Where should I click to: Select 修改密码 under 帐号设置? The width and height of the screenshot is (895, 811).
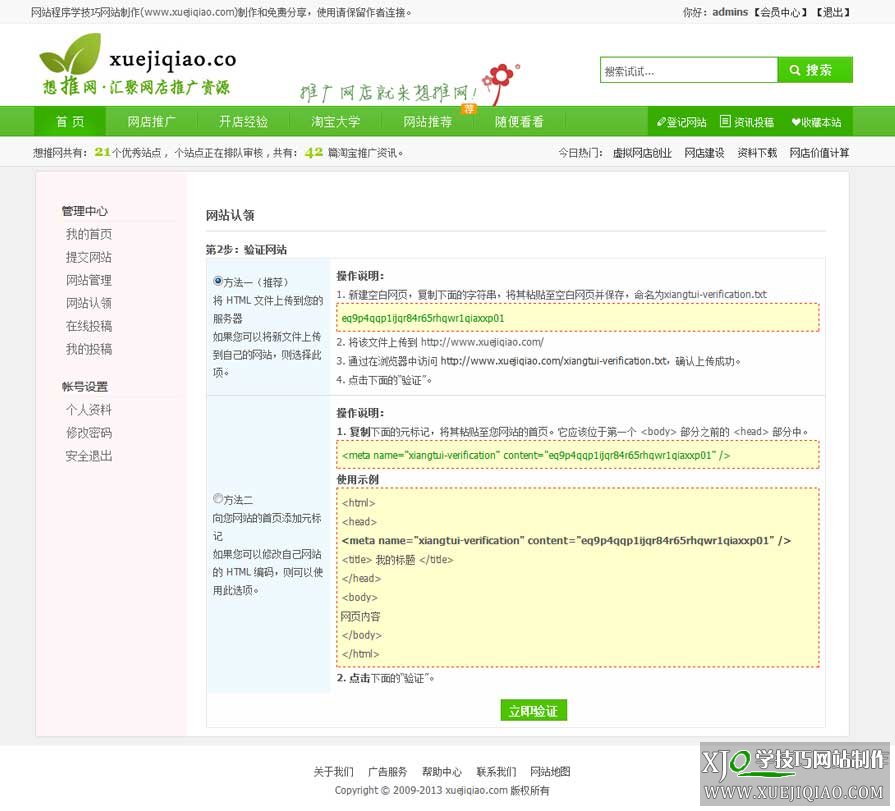[x=89, y=433]
